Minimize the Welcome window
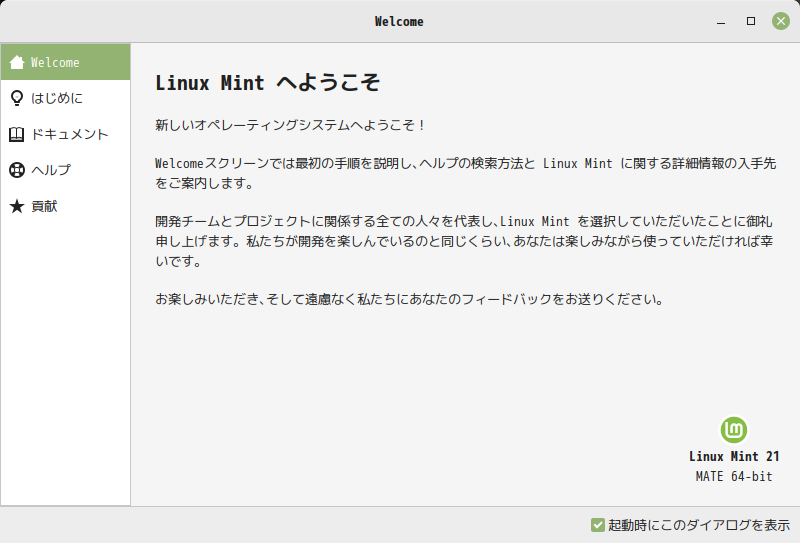Image resolution: width=800 pixels, height=543 pixels. click(721, 21)
